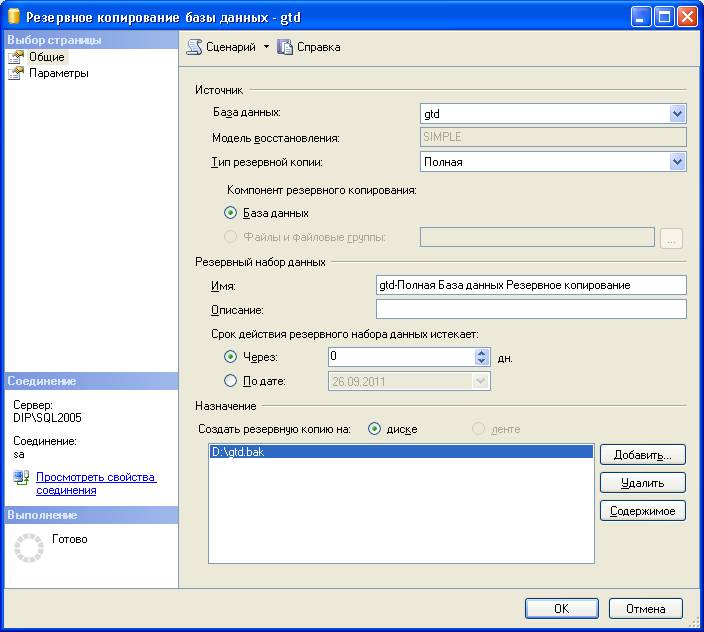Click the Описание text field

point(530,309)
